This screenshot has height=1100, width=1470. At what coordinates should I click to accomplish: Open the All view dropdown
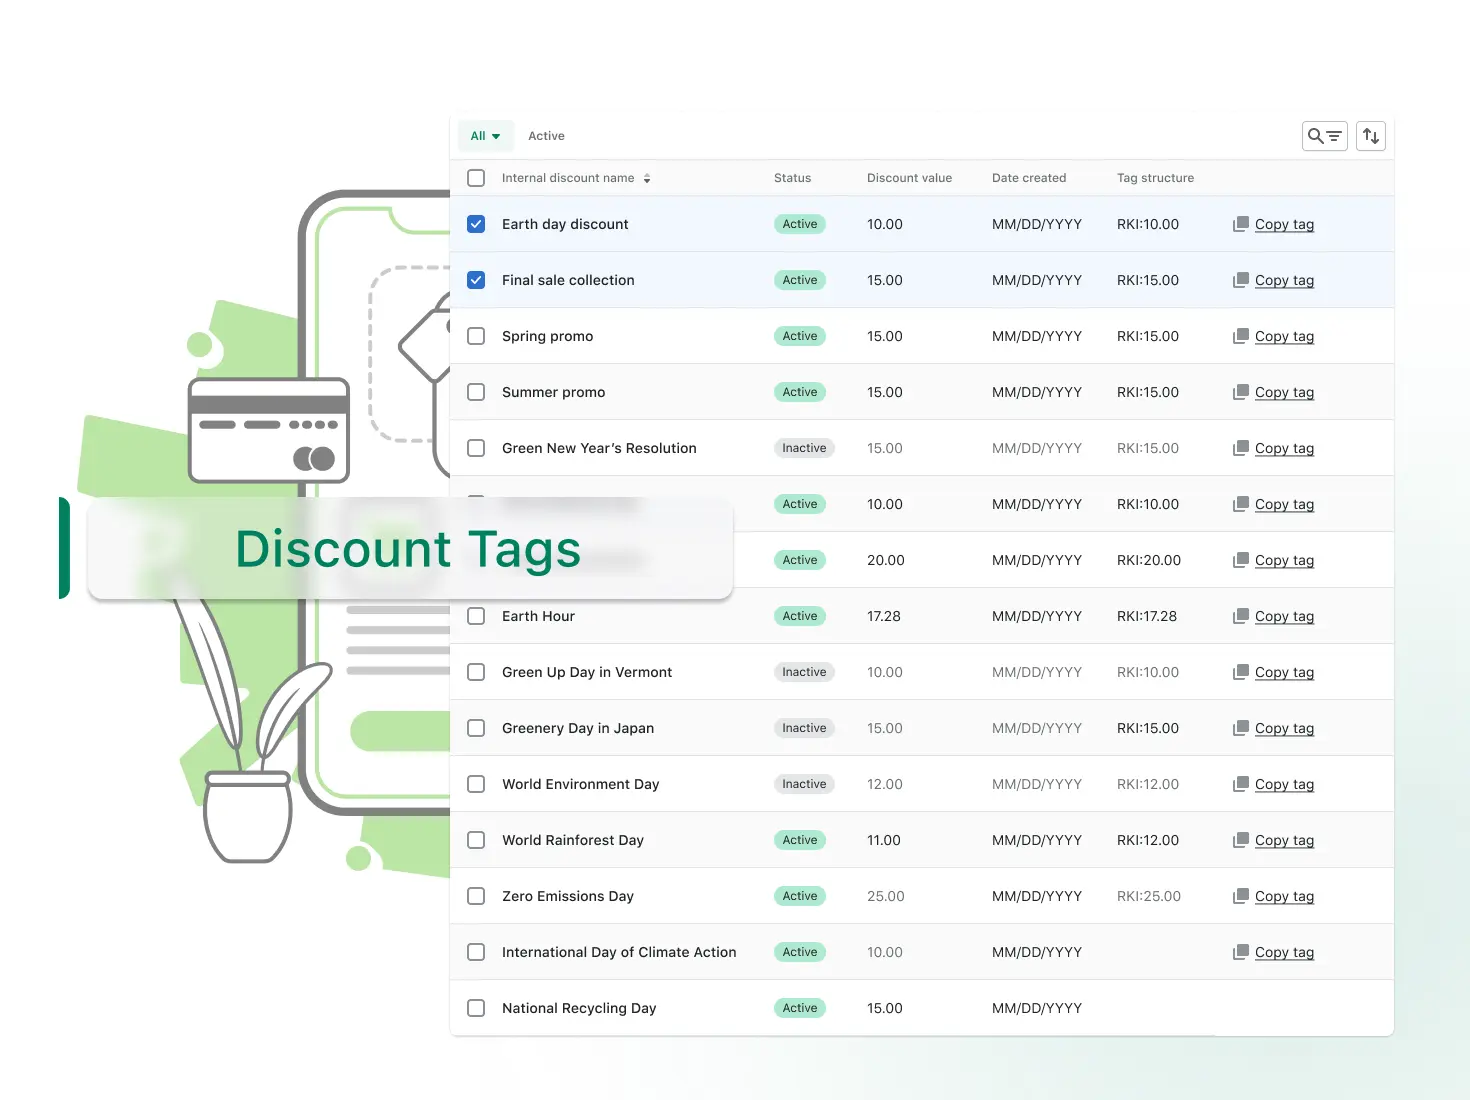click(486, 136)
